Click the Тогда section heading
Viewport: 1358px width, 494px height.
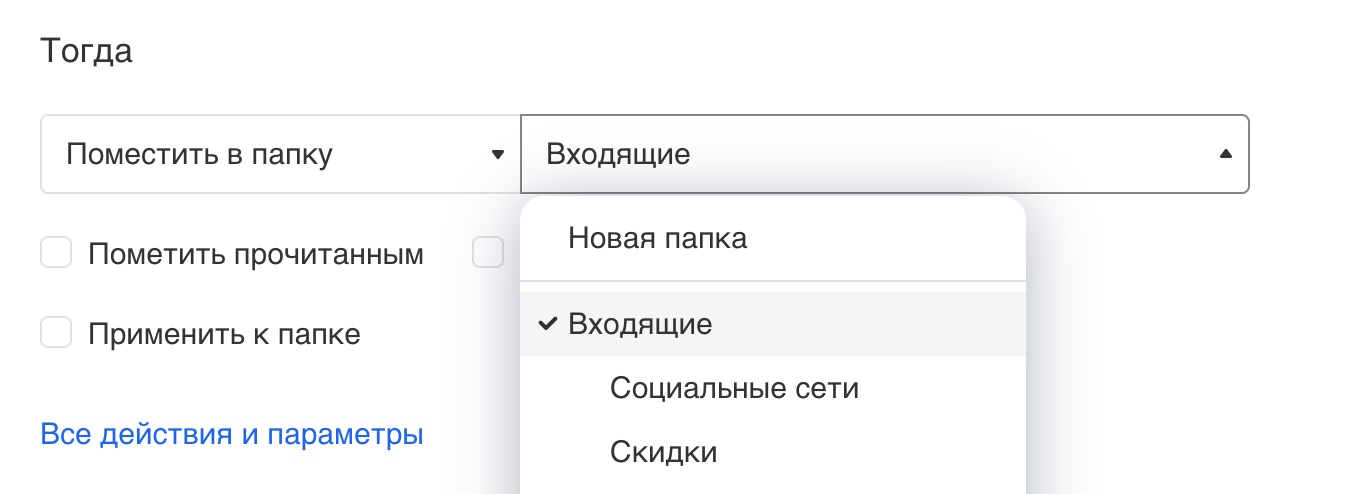86,51
